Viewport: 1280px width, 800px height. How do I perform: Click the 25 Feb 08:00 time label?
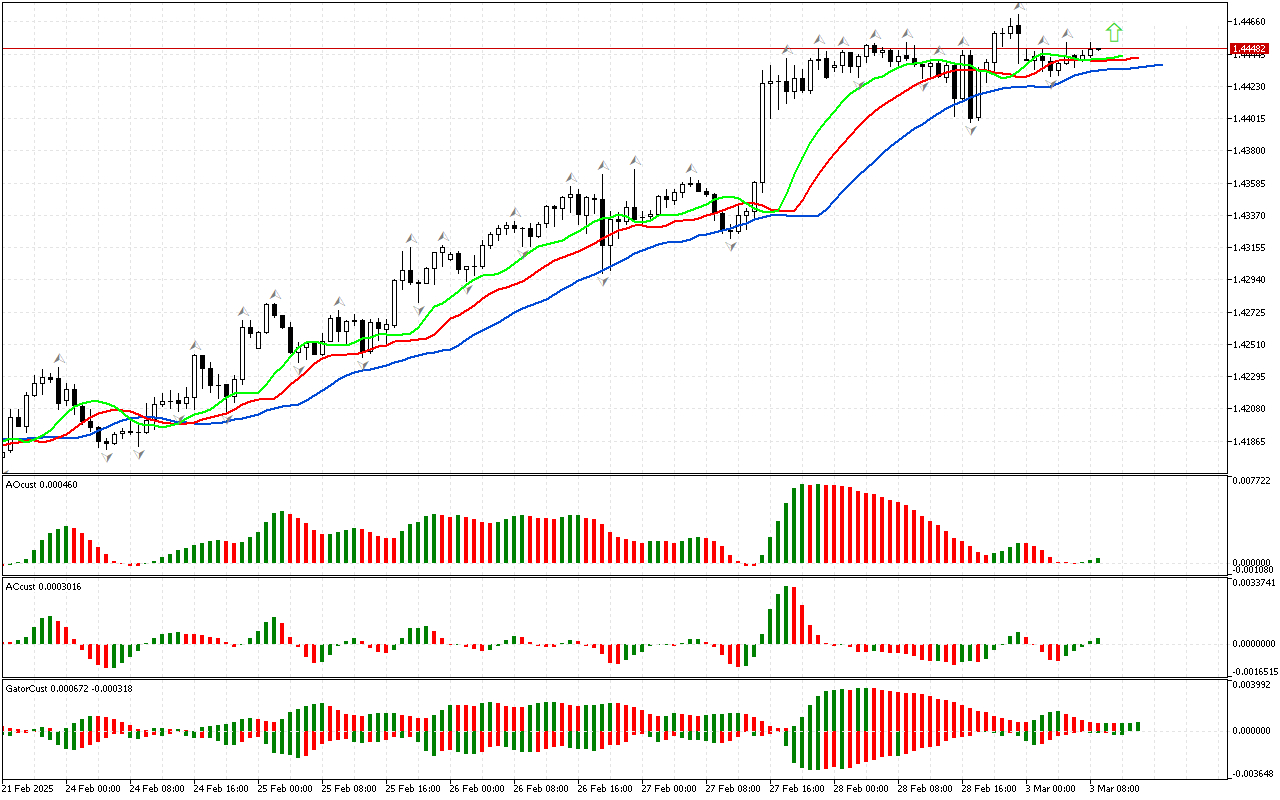[x=349, y=789]
